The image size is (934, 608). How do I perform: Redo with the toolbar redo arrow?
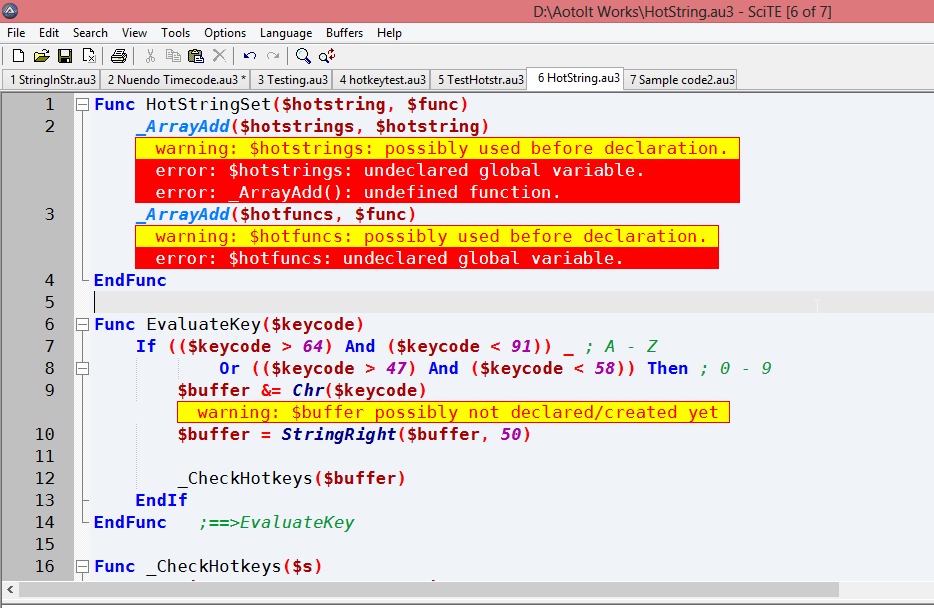(273, 56)
